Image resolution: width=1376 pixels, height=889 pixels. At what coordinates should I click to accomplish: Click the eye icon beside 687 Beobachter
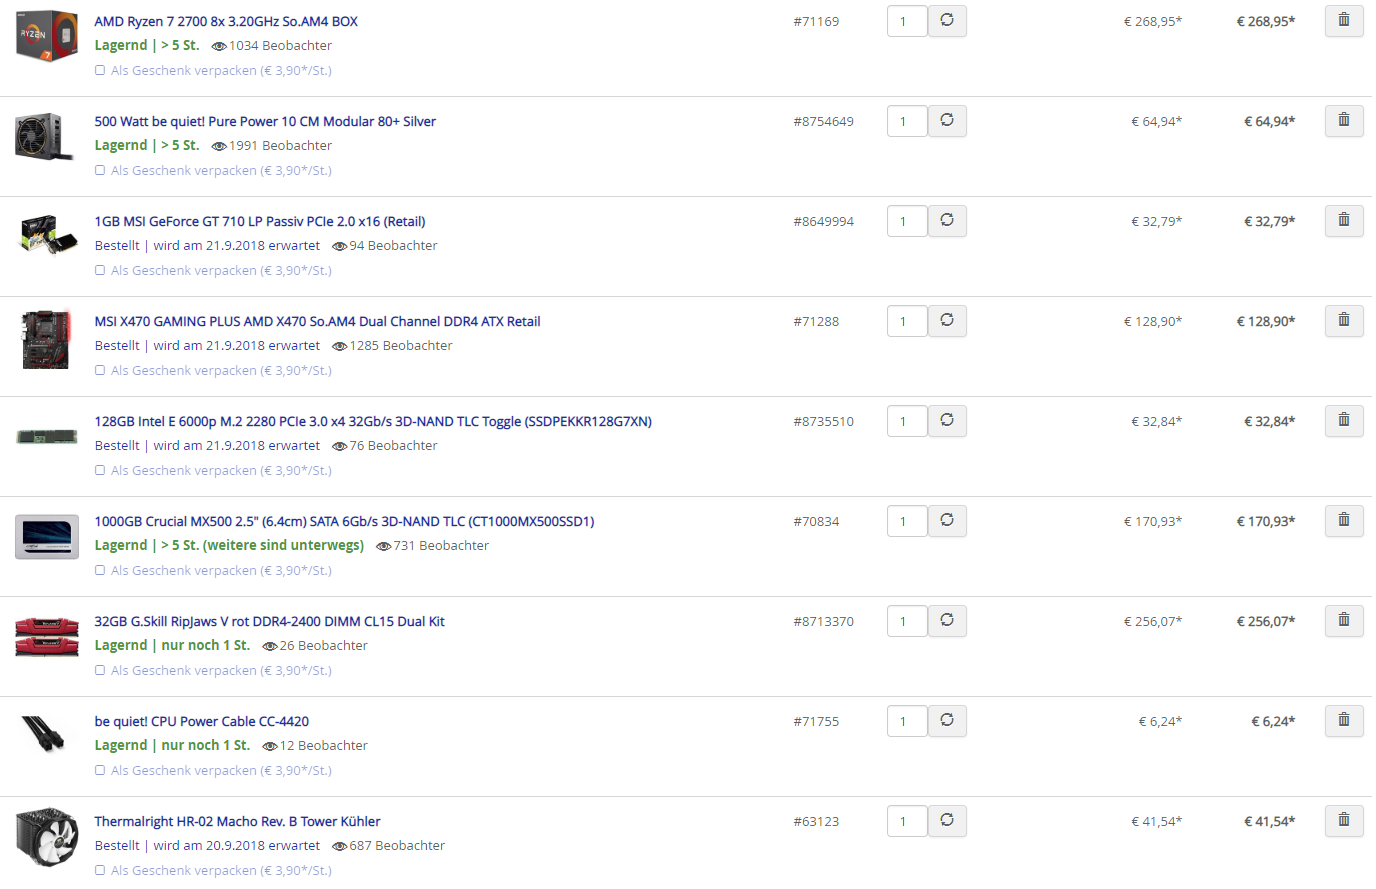click(x=340, y=846)
